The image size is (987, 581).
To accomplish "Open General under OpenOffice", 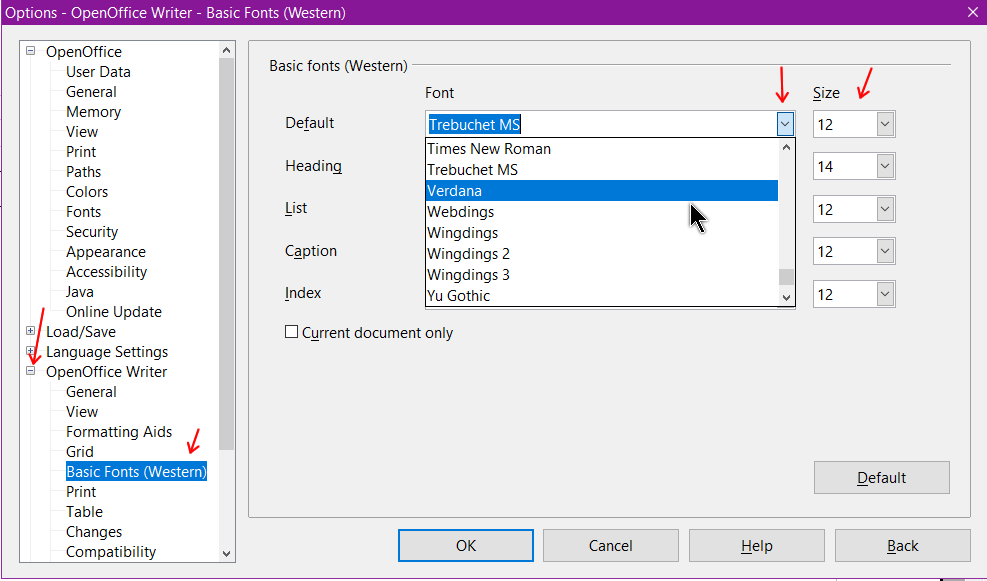I will point(91,92).
